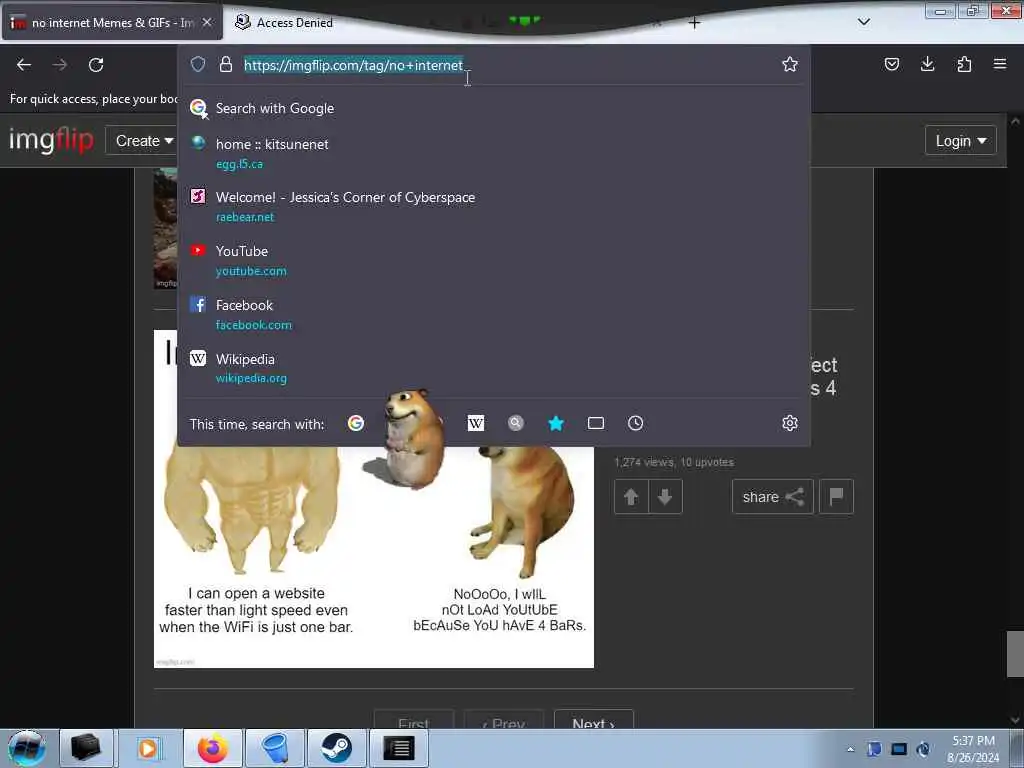Open the Pocket save icon
The image size is (1024, 768).
click(891, 64)
